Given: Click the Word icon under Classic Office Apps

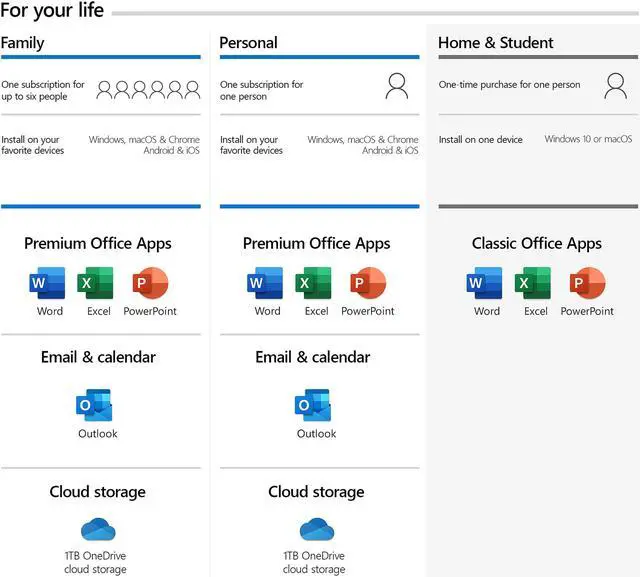Looking at the screenshot, I should coord(486,284).
